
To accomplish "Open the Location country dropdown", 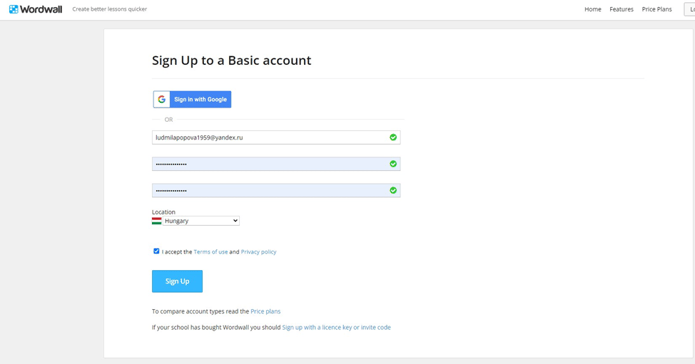I will [x=201, y=221].
